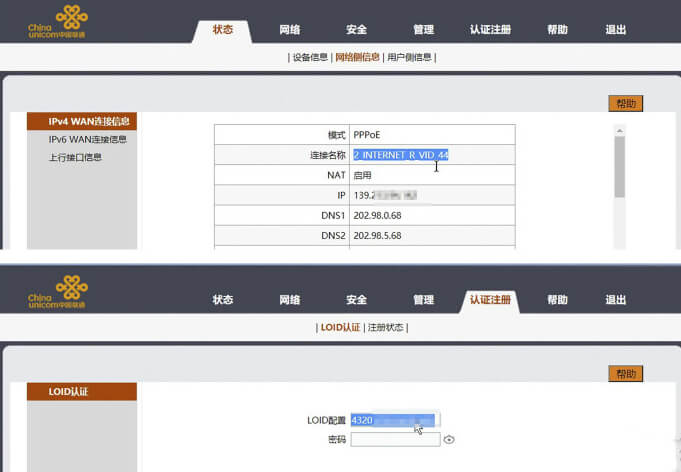Screen dimensions: 681x472
Task: Click scrollbar up arrow beside WAN table
Action: (x=620, y=131)
